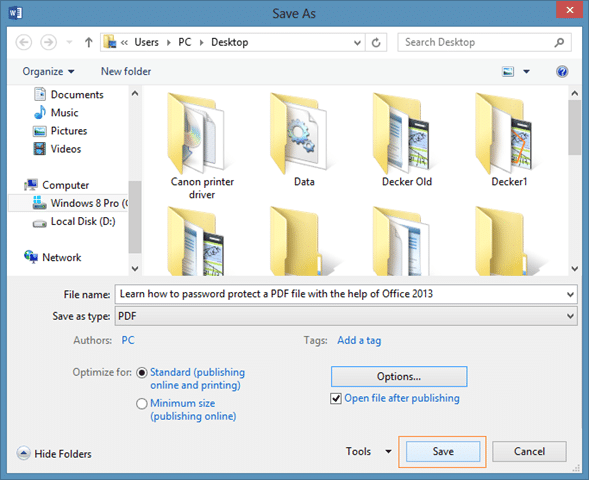
Task: Select Music in the navigation pane
Action: click(56, 113)
